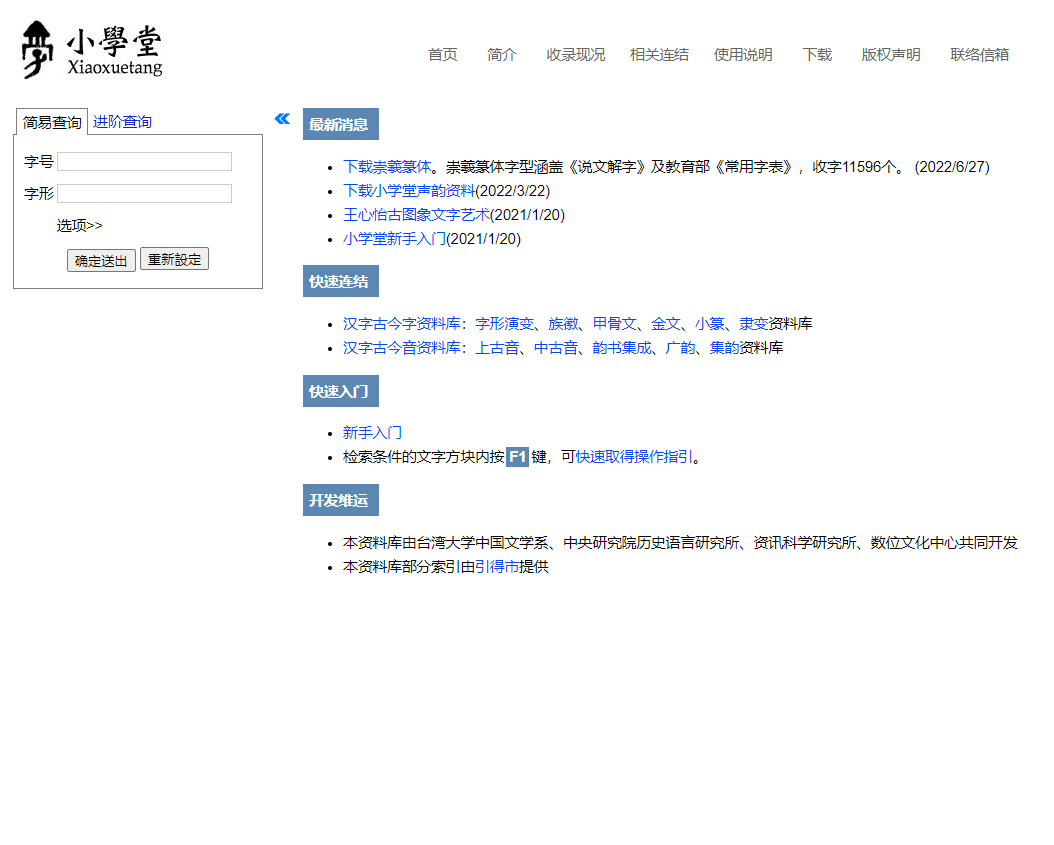Switch to the 进阶查询 tab
The image size is (1054, 845).
(122, 122)
